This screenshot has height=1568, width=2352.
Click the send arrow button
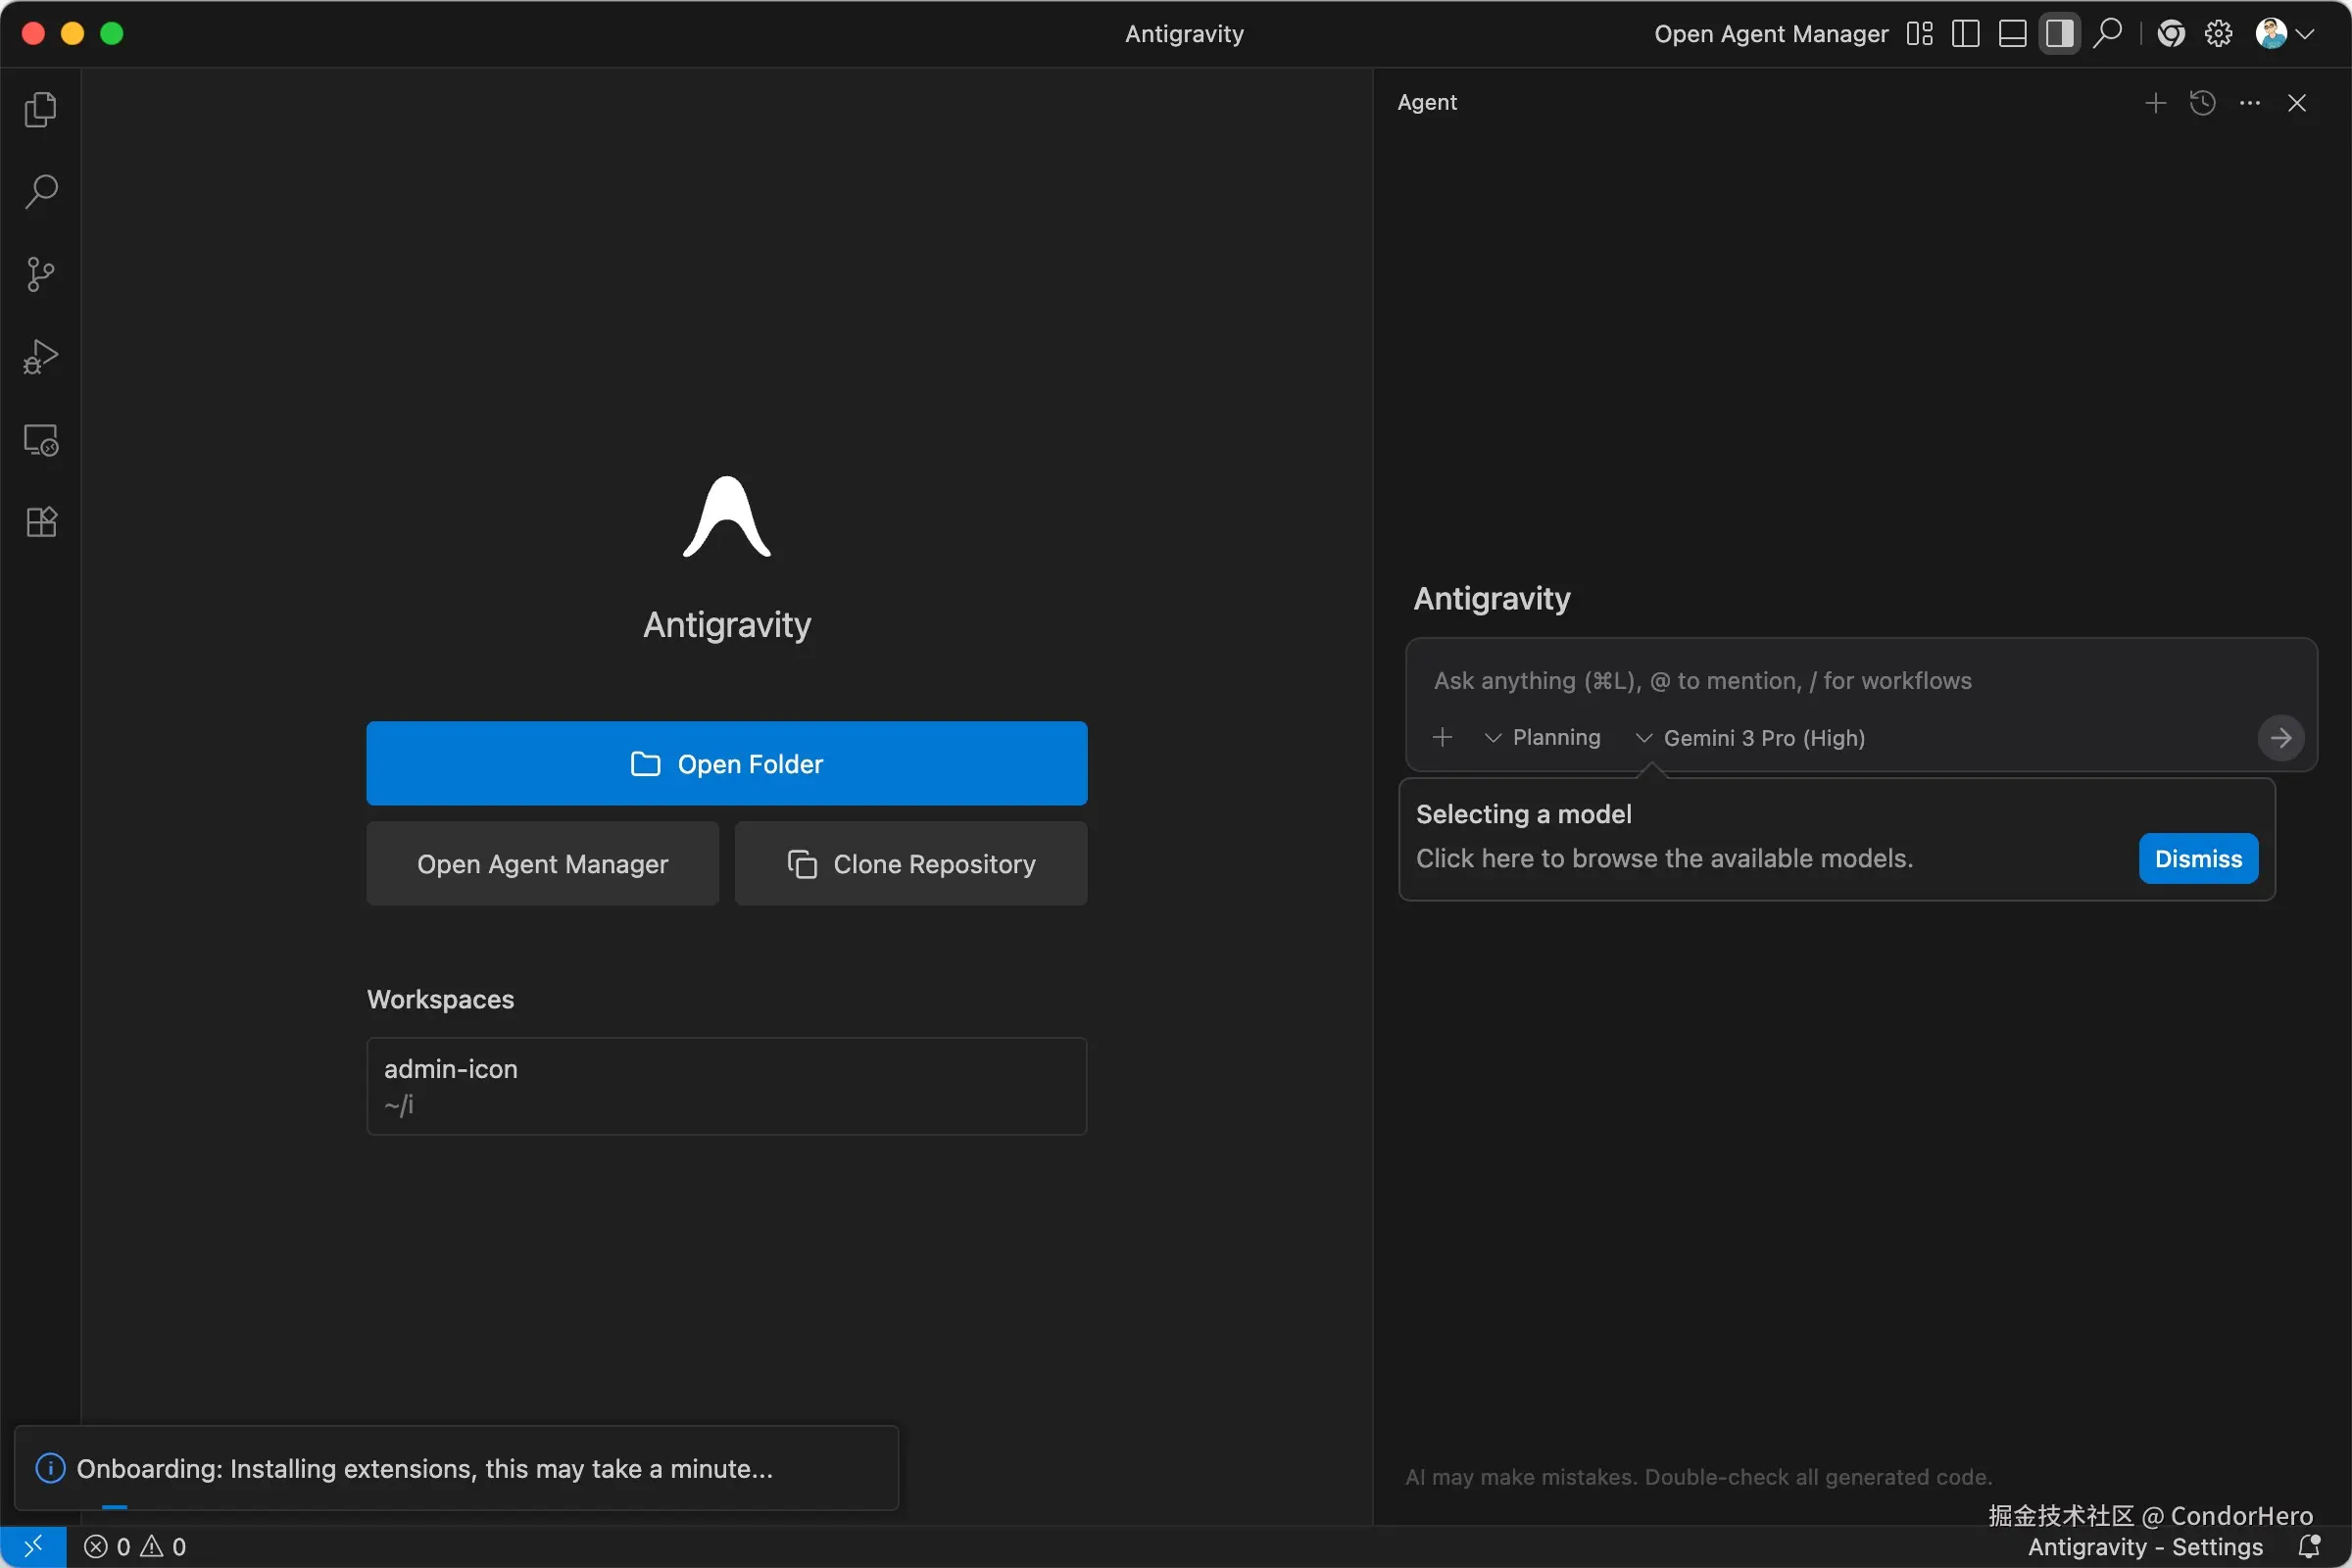point(2280,738)
